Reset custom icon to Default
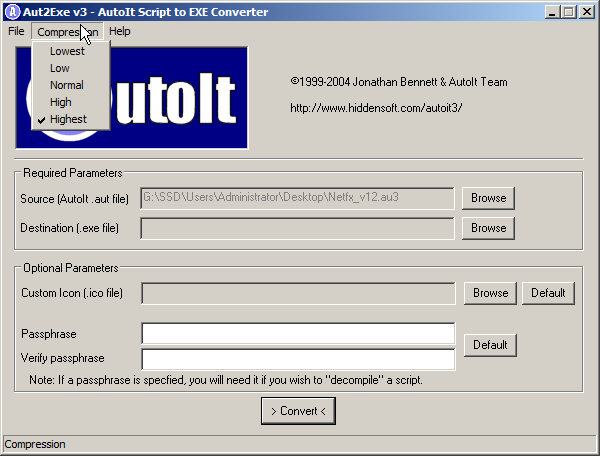600x456 pixels. click(548, 293)
